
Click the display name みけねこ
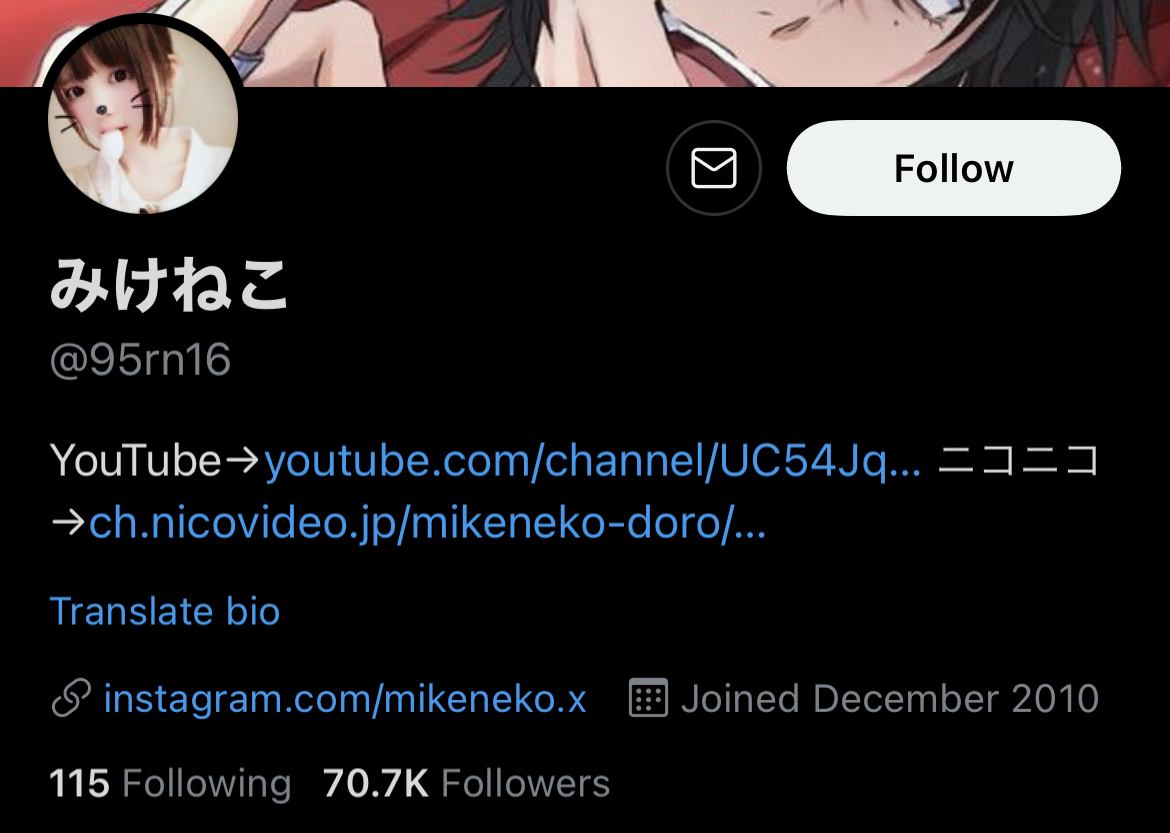click(x=169, y=284)
